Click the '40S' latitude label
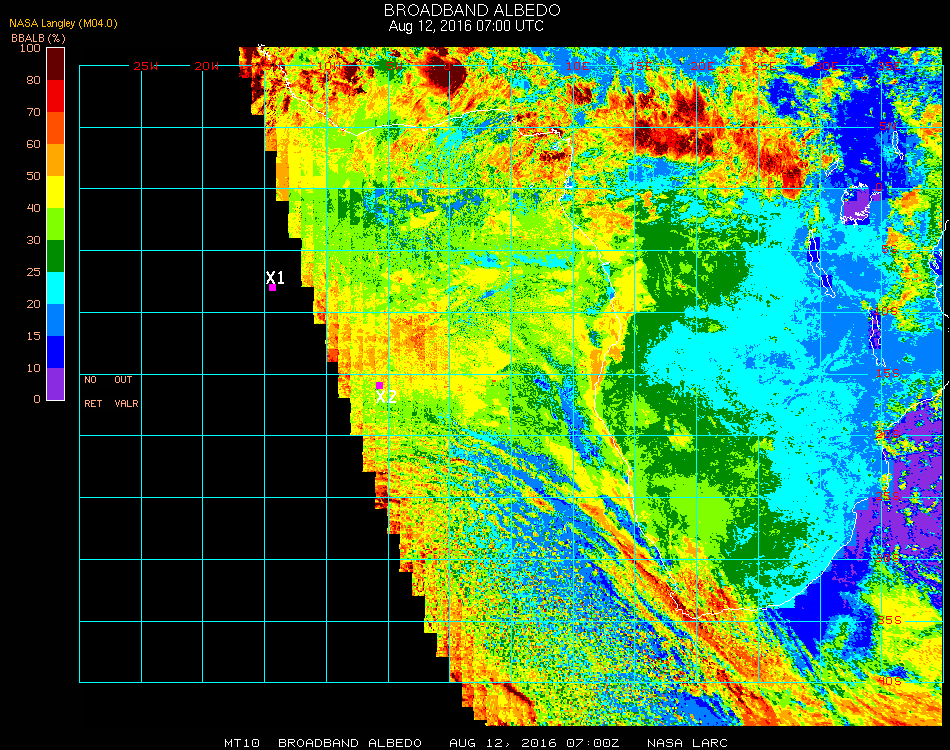The width and height of the screenshot is (950, 750). (x=889, y=682)
